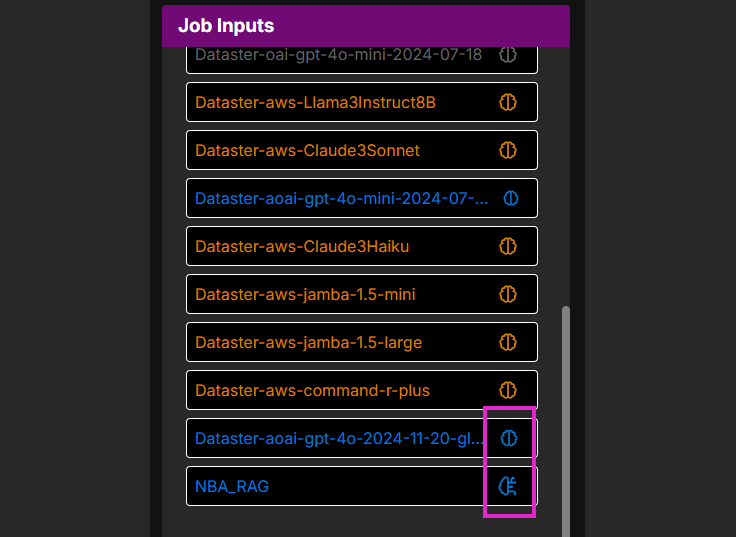
Task: Choose Dataster-aoai-gpt-4o-2024-11-20-gl... label
Action: coord(339,438)
